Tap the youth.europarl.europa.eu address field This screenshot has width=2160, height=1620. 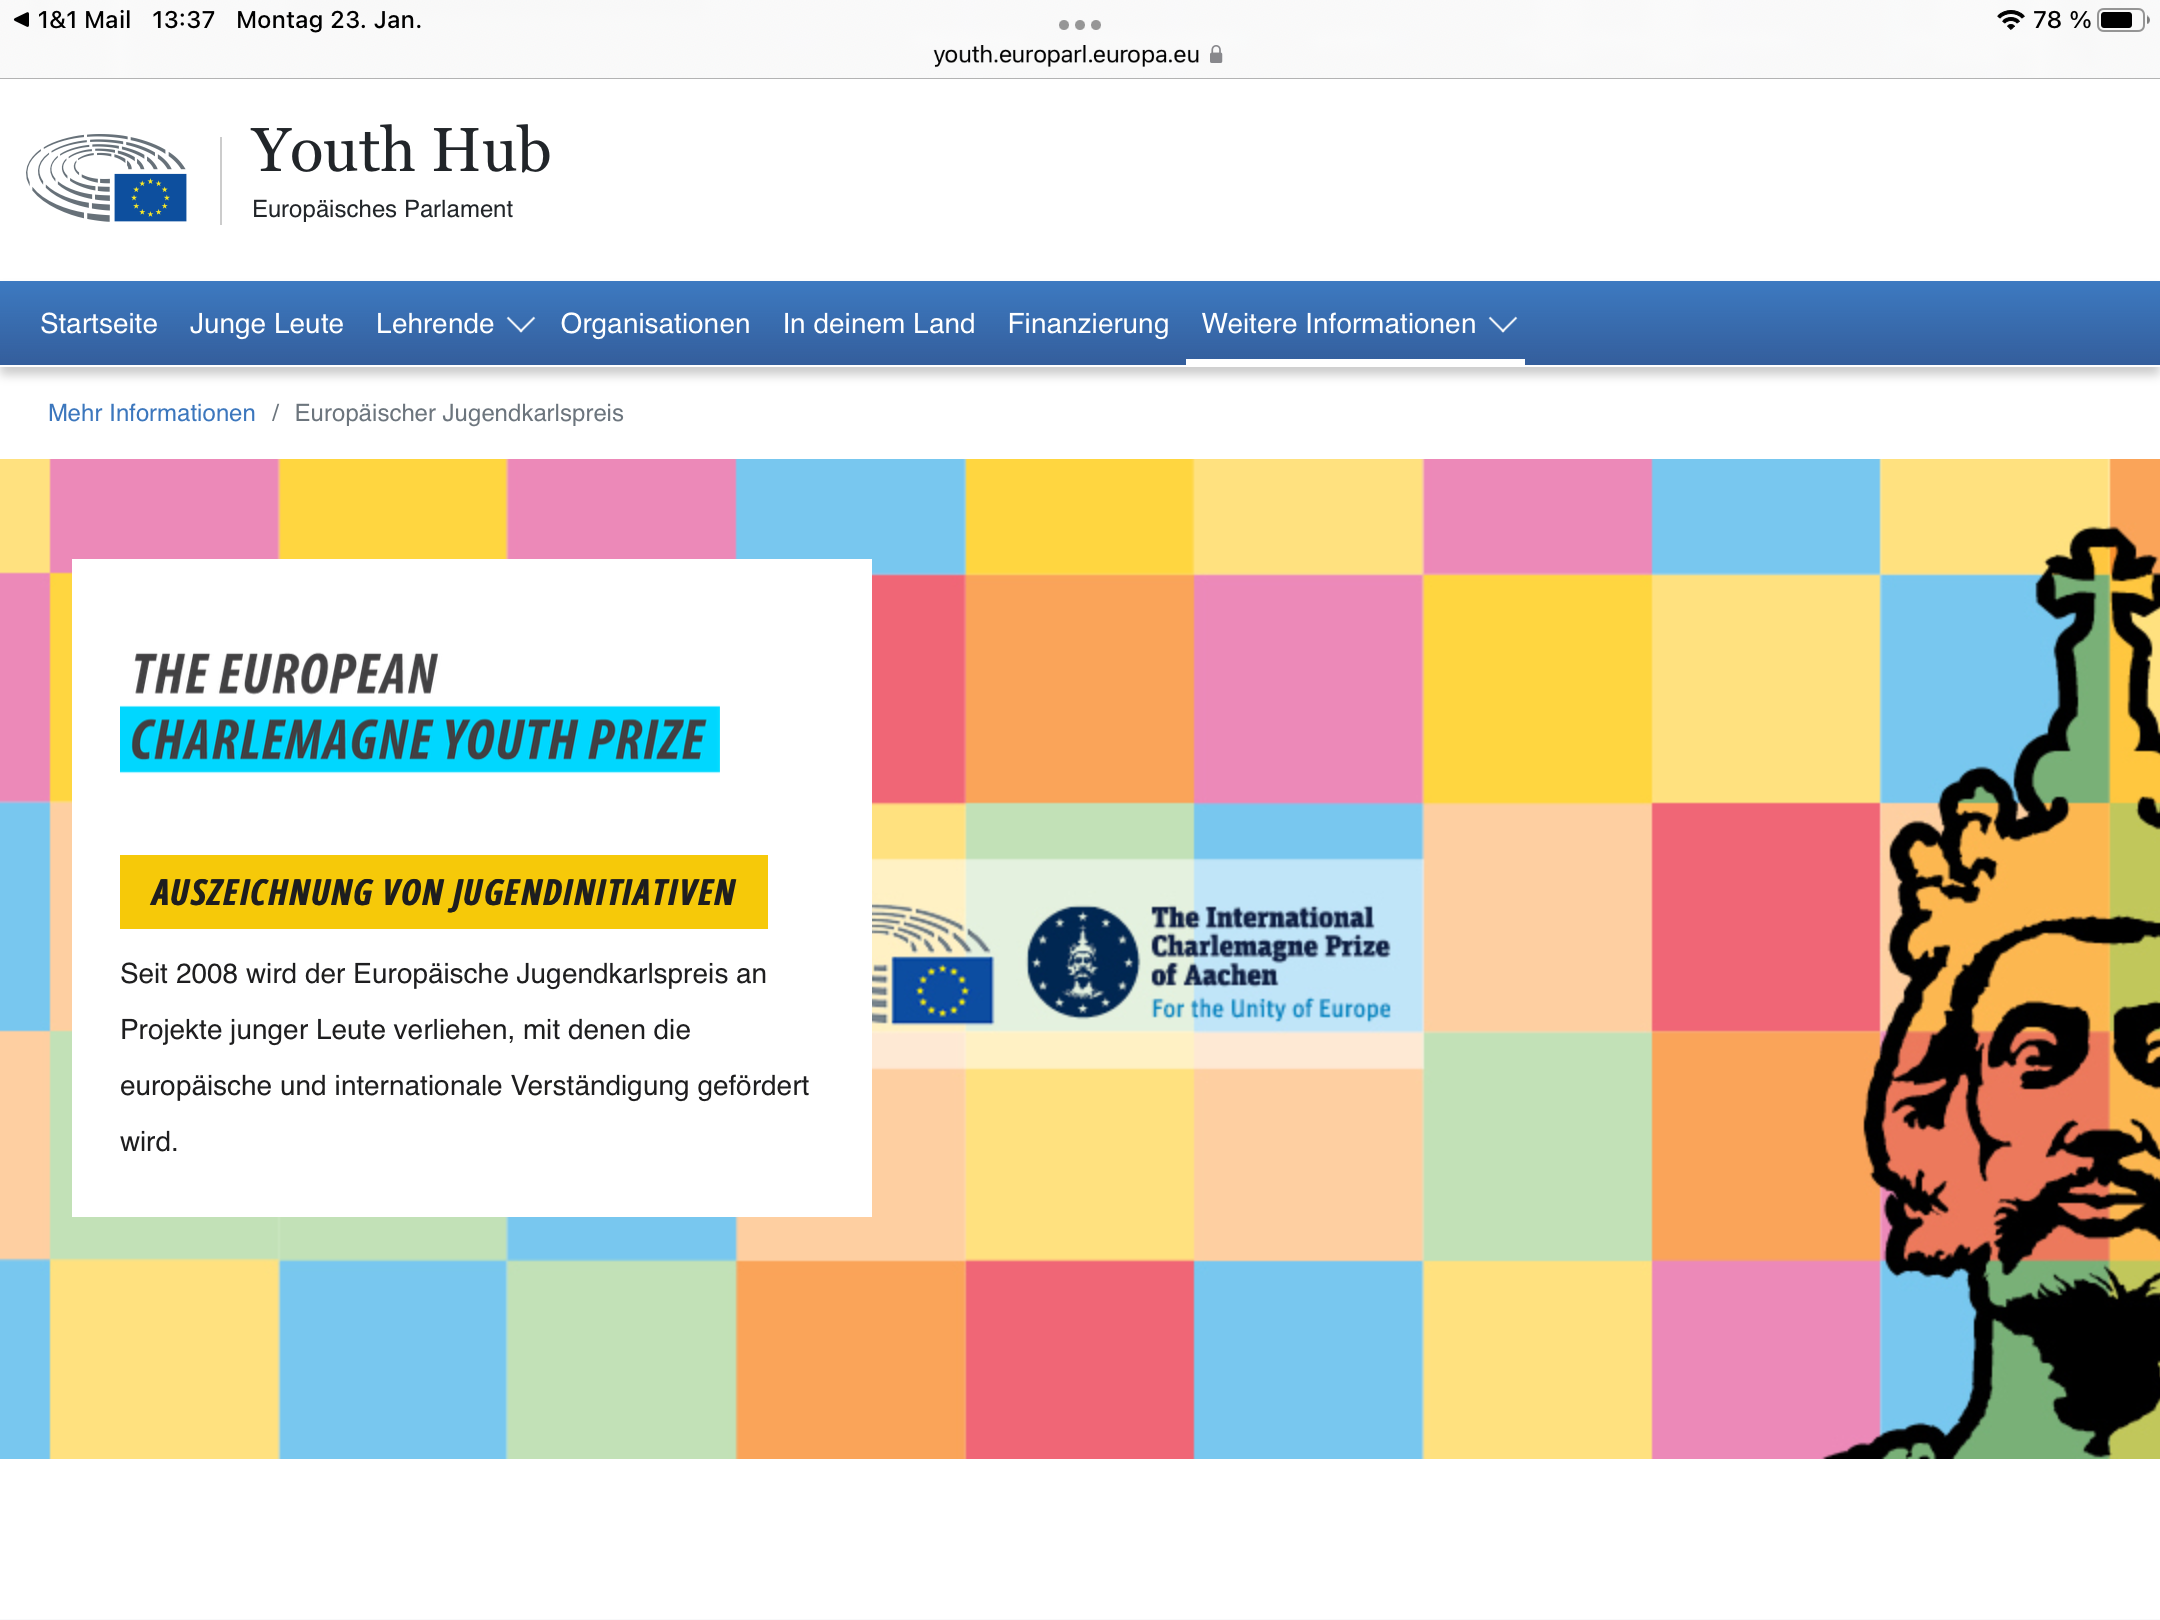(x=1065, y=55)
